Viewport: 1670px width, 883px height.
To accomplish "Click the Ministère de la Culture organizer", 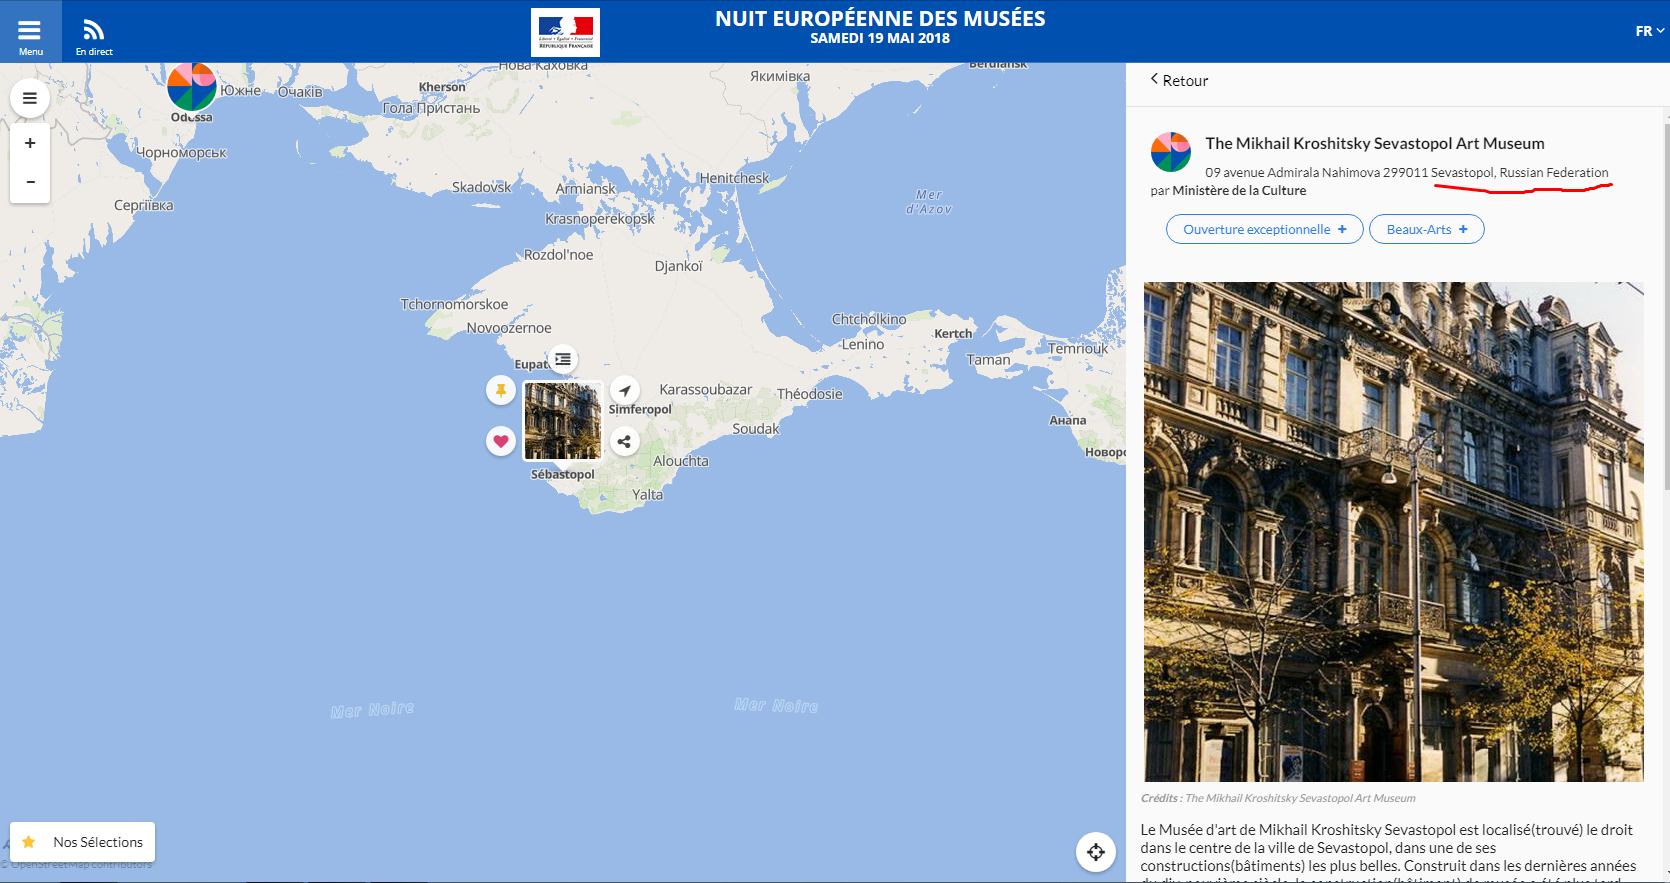I will point(1239,190).
